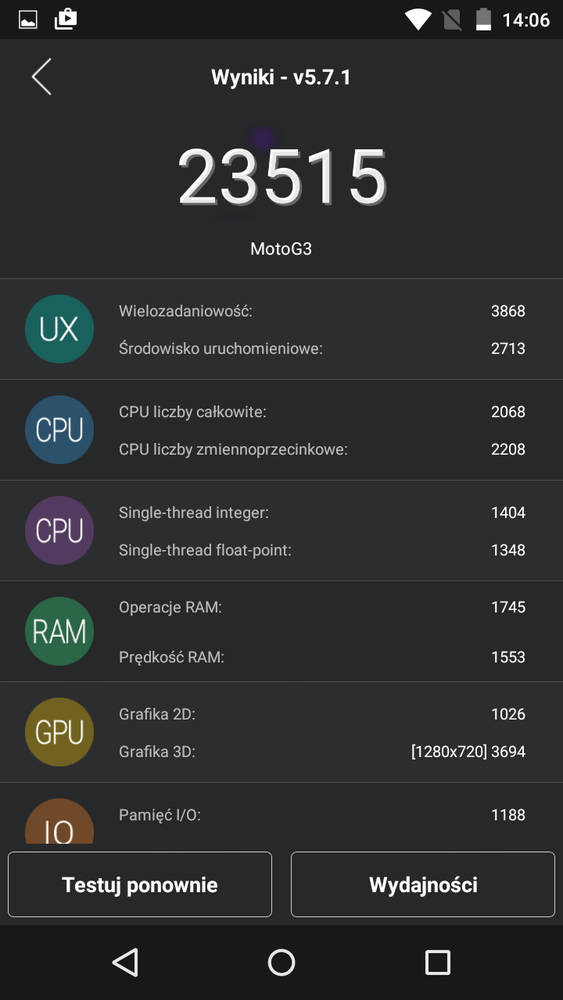Tap the battery status icon
563x1000 pixels.
pyautogui.click(x=484, y=20)
